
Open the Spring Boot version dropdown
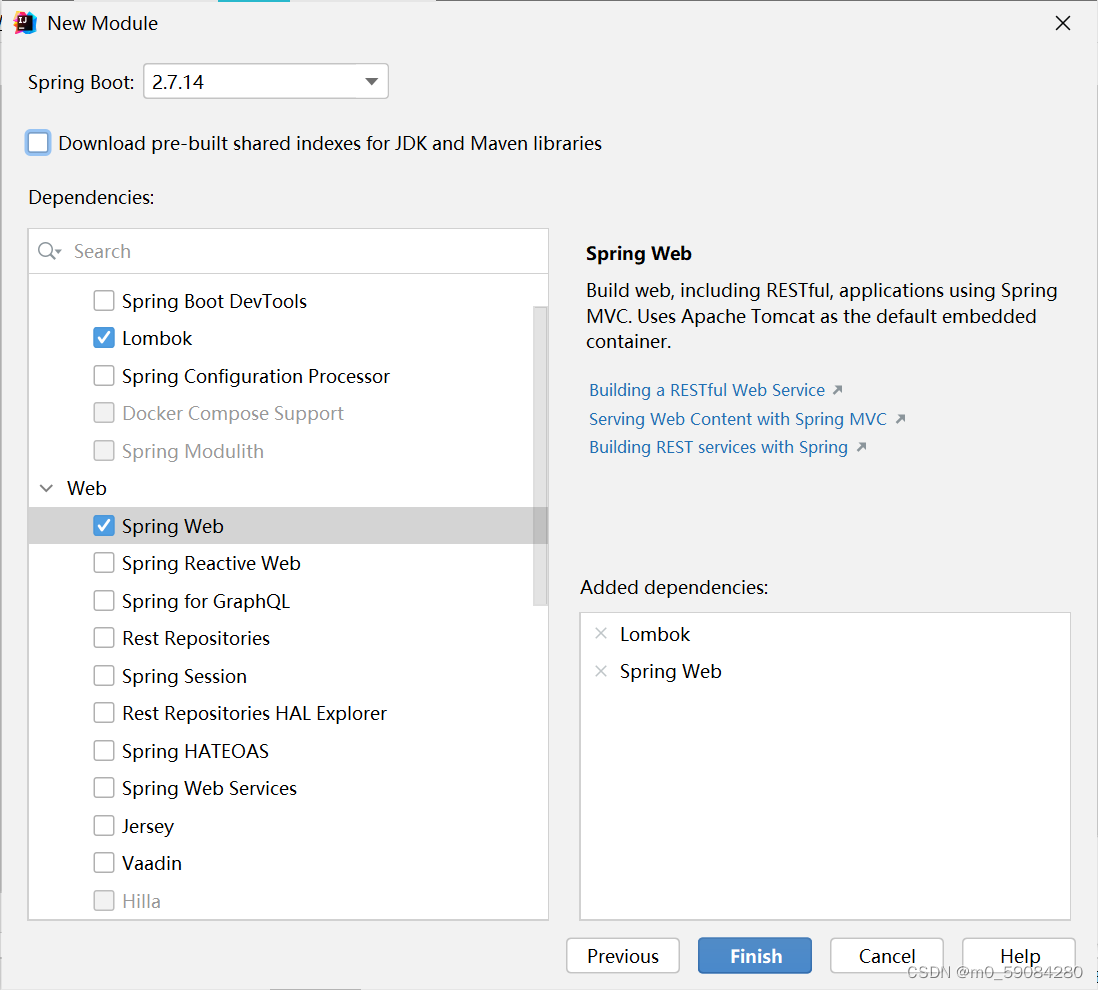371,81
